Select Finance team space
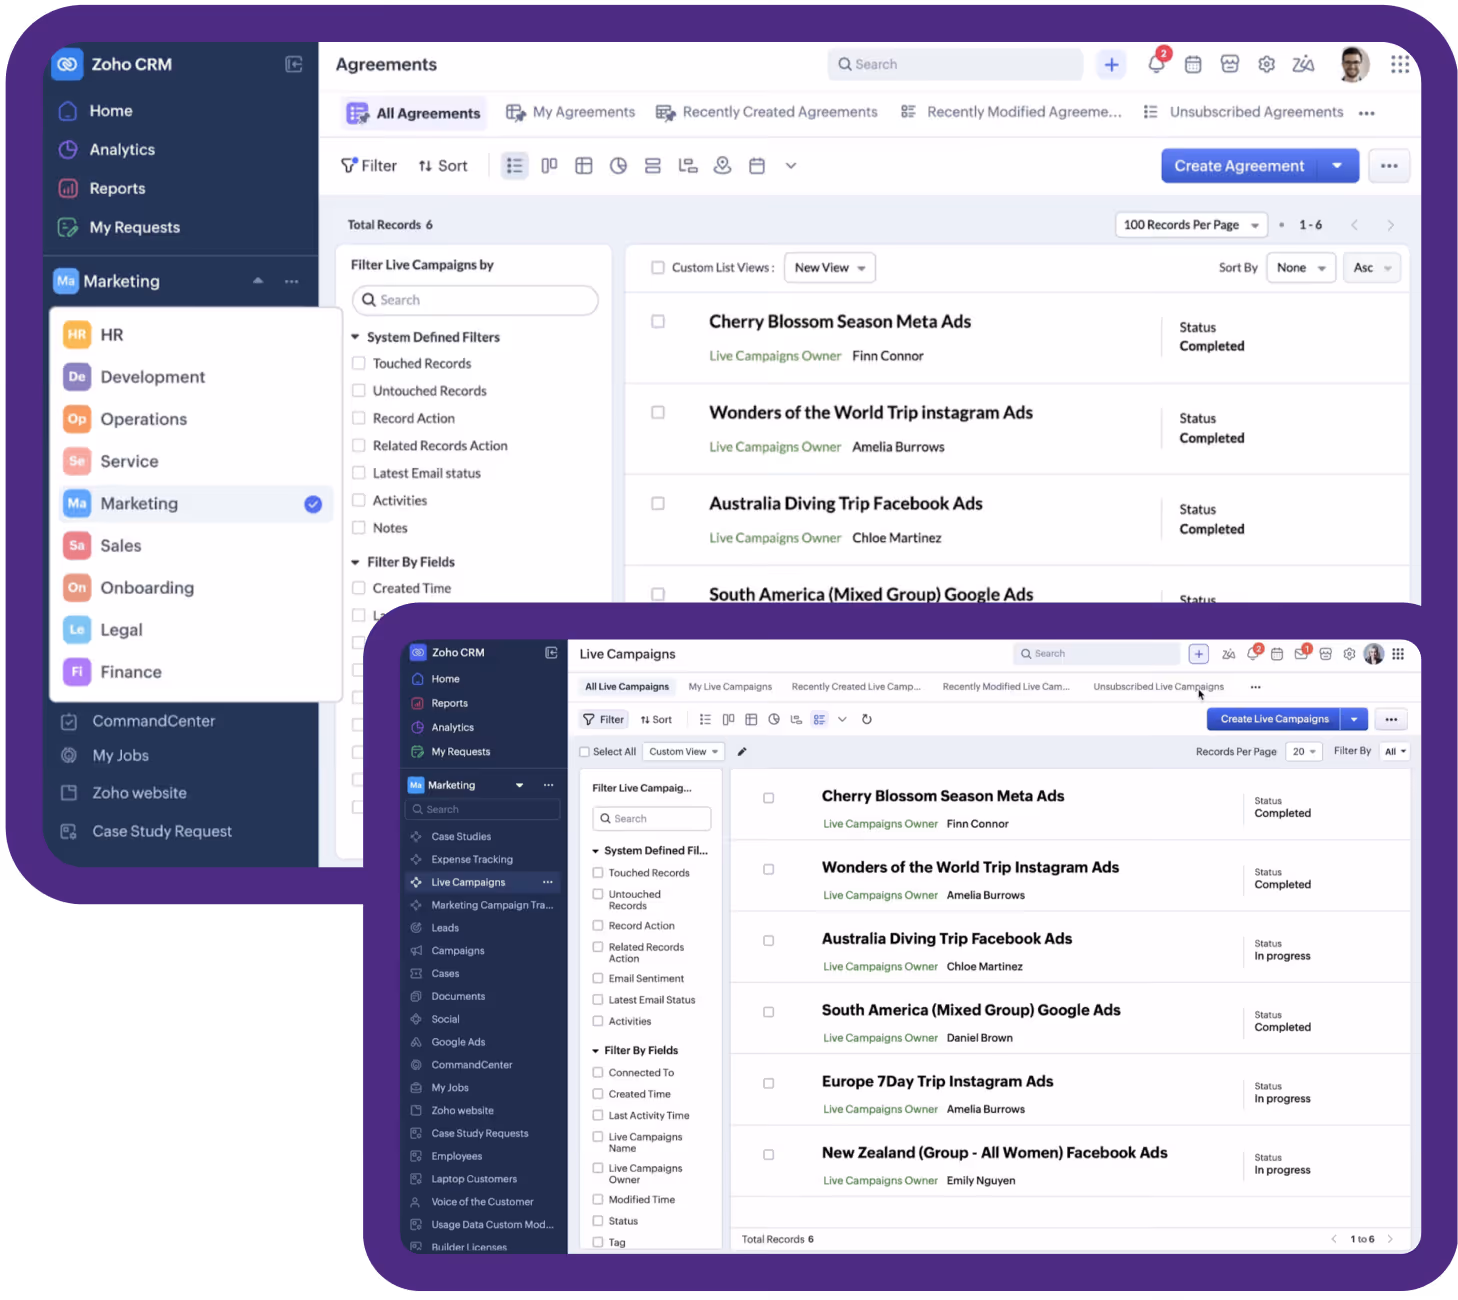This screenshot has height=1300, width=1458. tap(196, 672)
